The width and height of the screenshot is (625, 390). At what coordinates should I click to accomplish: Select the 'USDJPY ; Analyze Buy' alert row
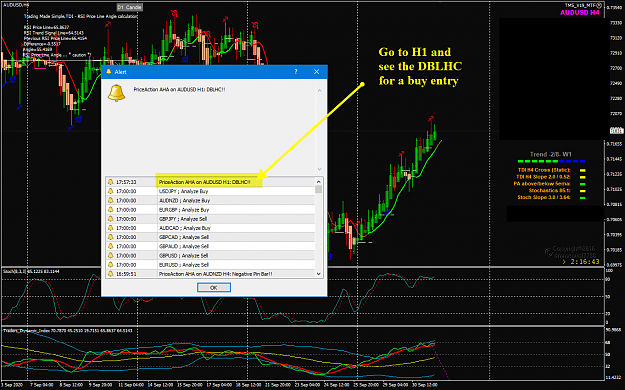tap(210, 191)
